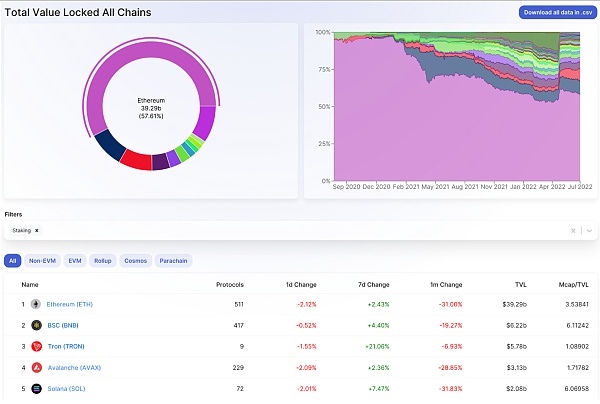The height and width of the screenshot is (404, 600).
Task: Sort by the 7d Change column
Action: click(x=373, y=285)
